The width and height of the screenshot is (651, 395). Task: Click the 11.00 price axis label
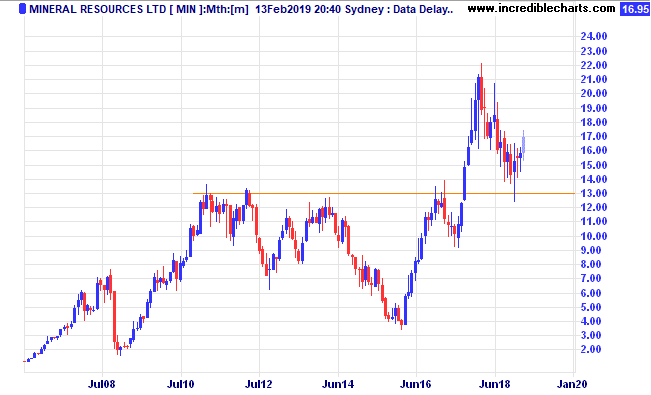coord(594,221)
